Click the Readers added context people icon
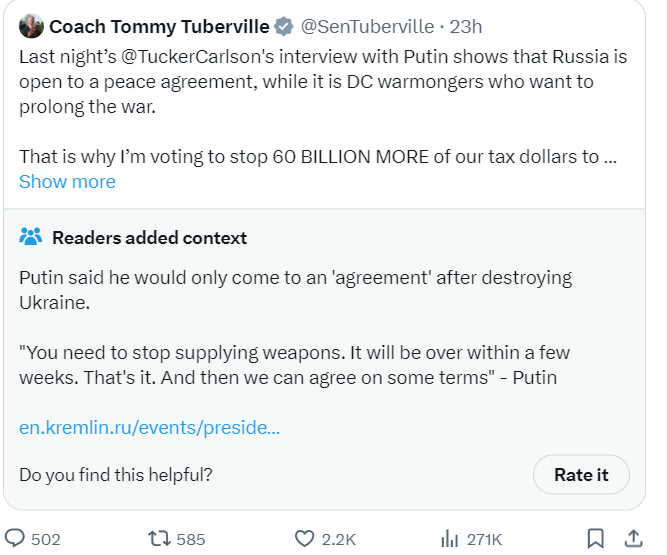The height and width of the screenshot is (555, 667). (x=31, y=238)
